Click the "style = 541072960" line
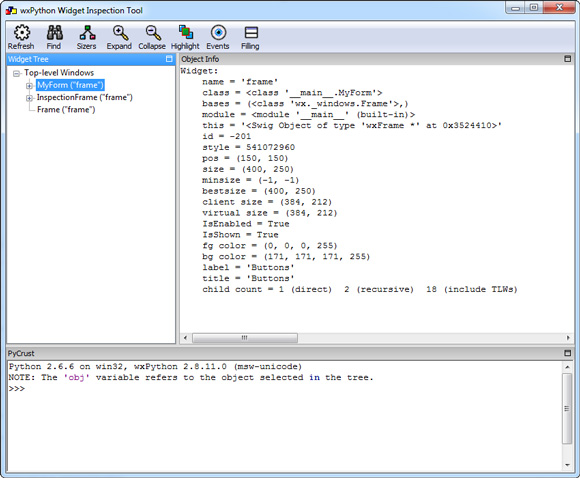Image resolution: width=580 pixels, height=478 pixels. [x=249, y=147]
